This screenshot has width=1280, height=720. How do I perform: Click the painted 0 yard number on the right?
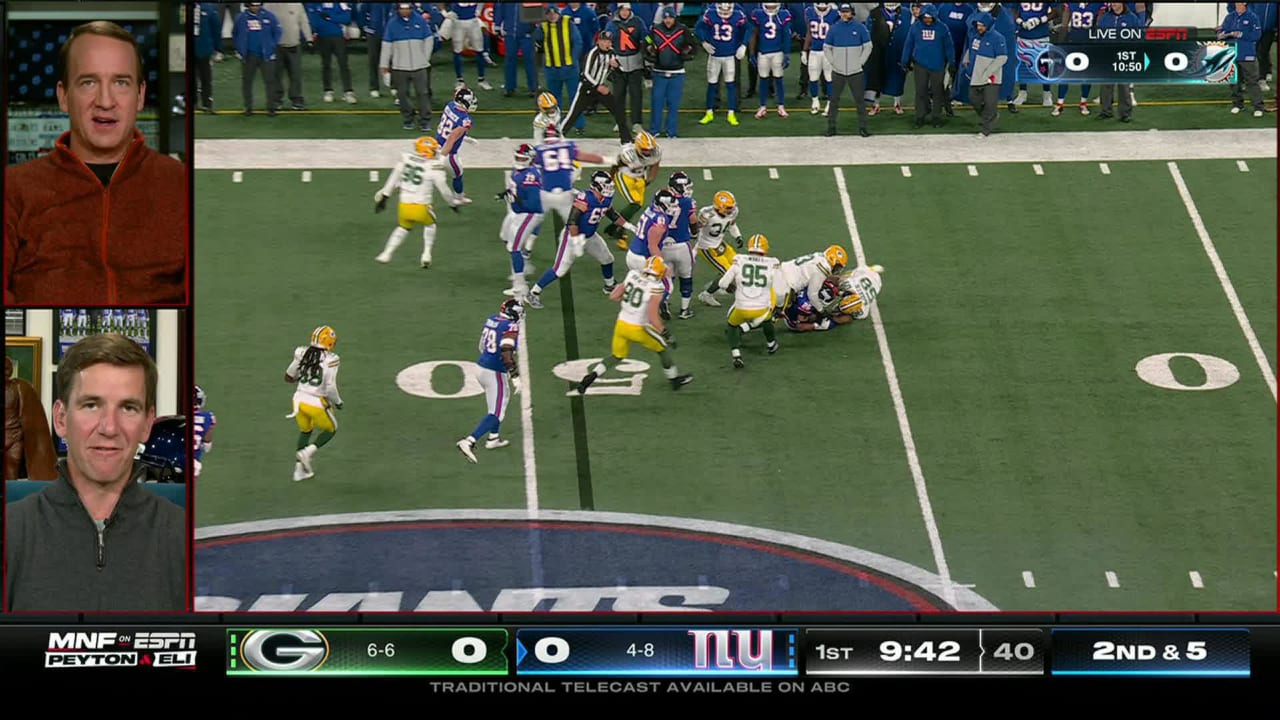click(x=1187, y=371)
